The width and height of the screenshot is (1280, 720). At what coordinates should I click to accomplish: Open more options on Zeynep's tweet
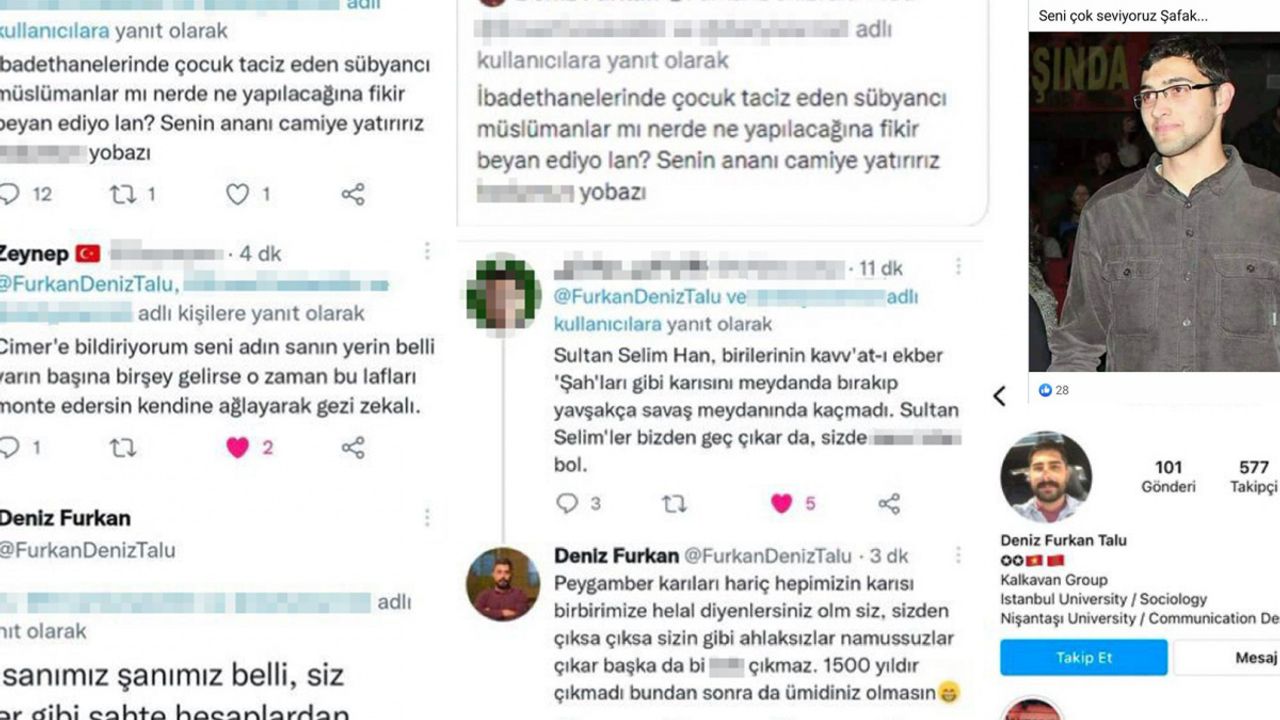(x=427, y=251)
